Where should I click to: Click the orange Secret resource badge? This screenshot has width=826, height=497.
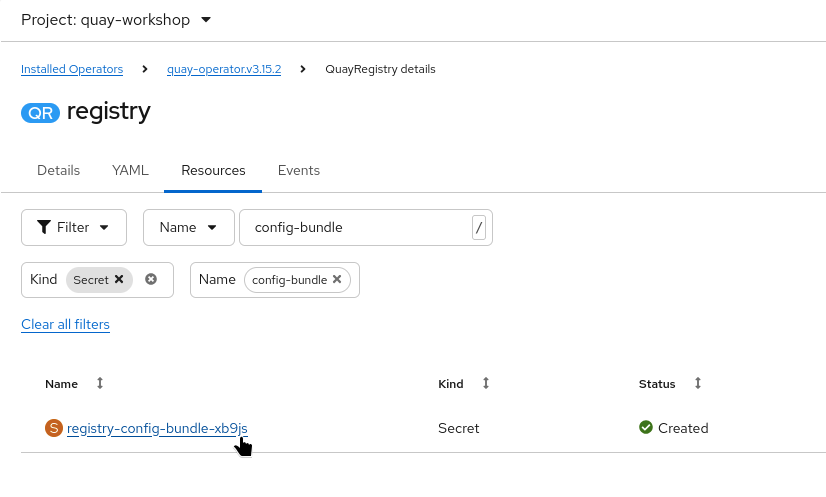coord(54,428)
